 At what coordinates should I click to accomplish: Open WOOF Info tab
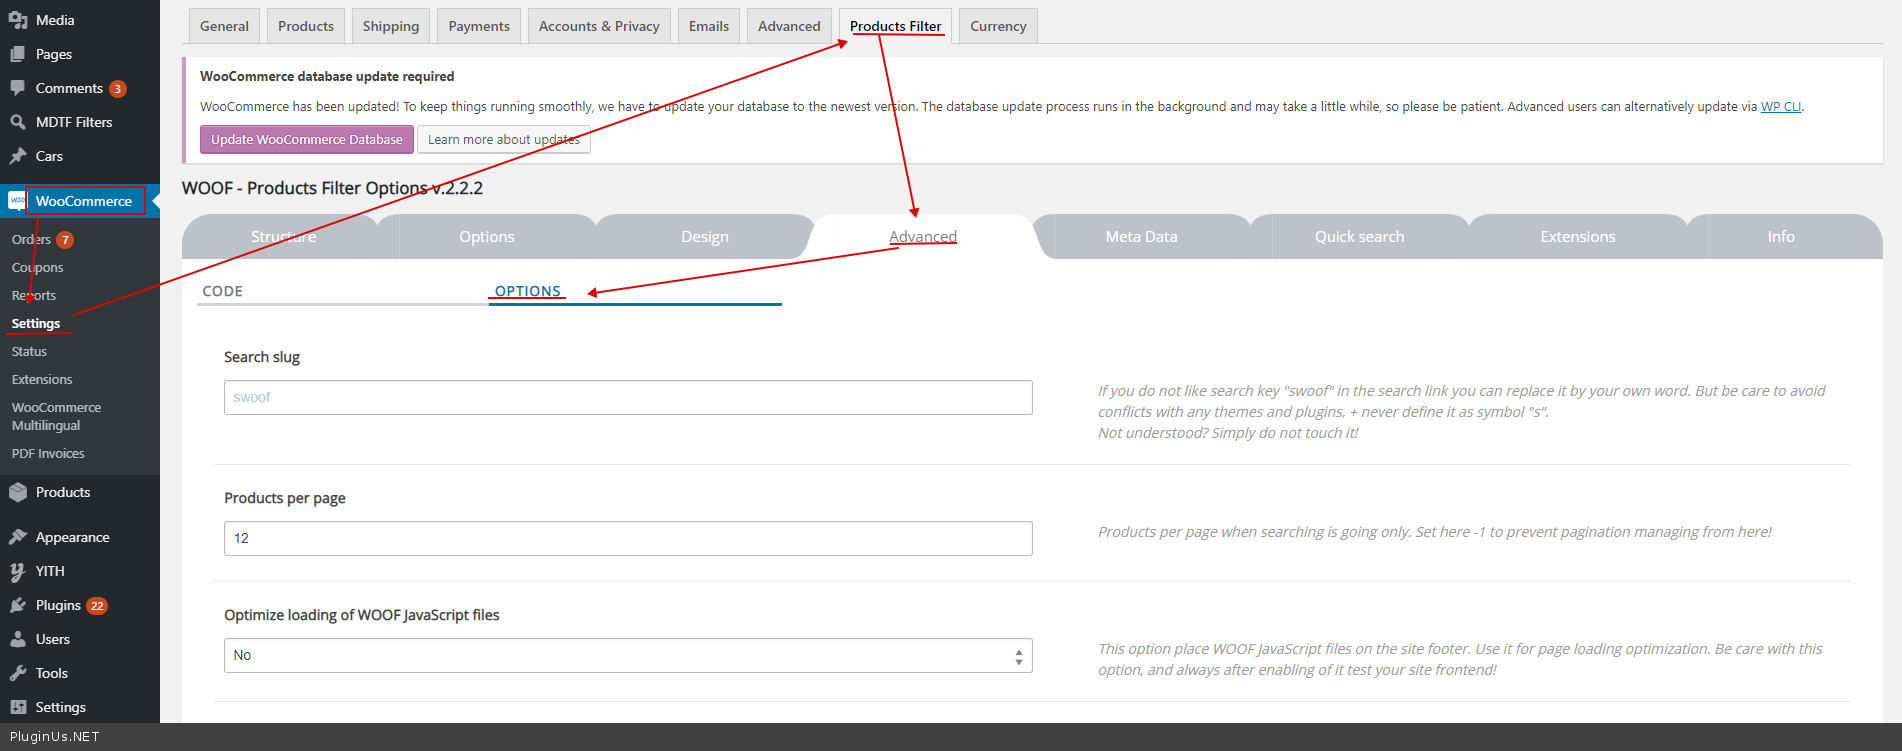point(1781,237)
